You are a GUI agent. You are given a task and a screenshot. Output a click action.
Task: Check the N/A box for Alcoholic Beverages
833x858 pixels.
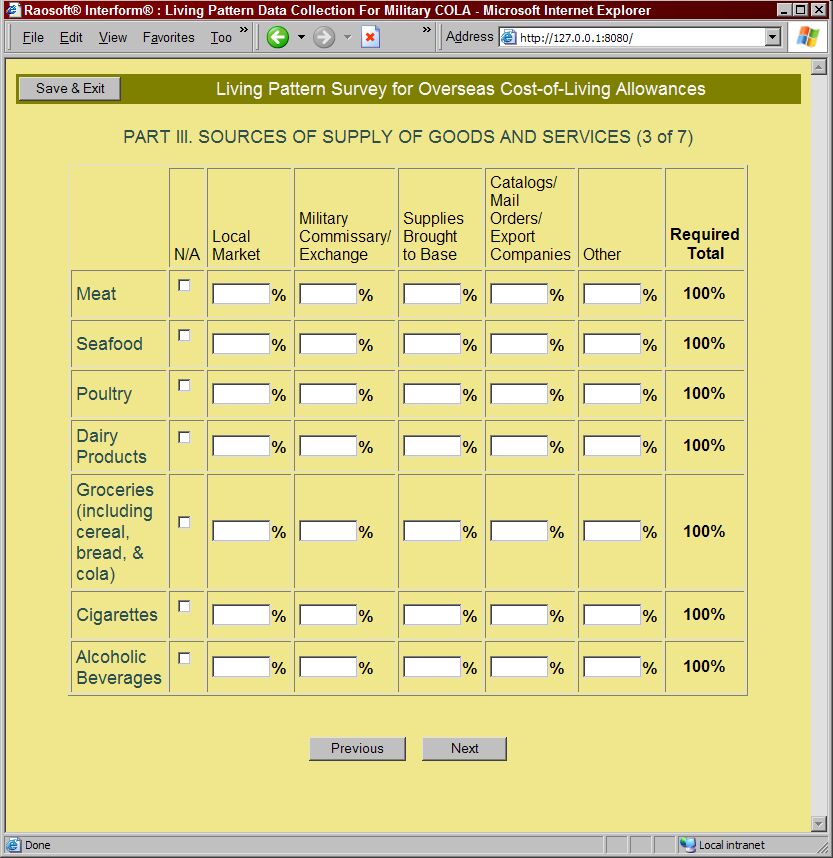click(184, 658)
